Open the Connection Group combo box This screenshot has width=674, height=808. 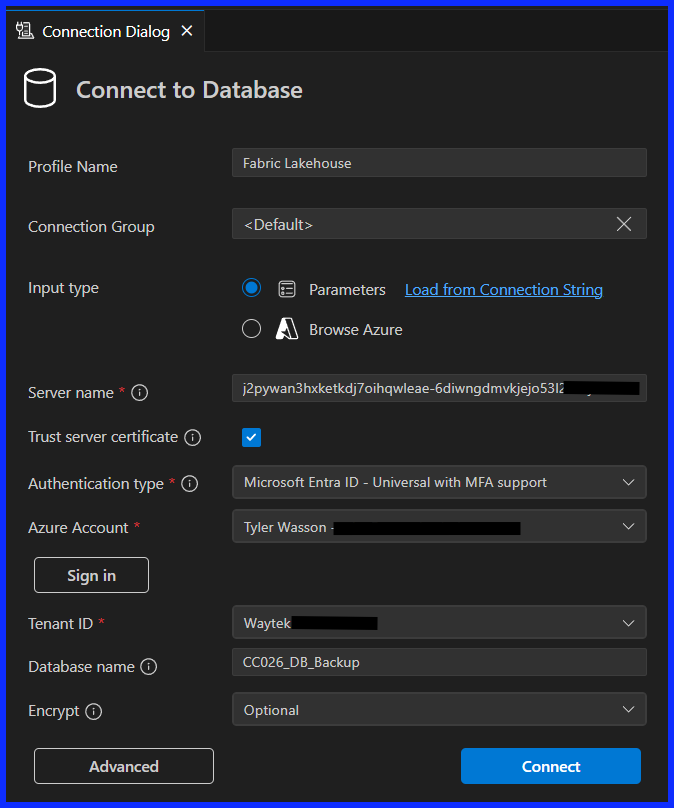pyautogui.click(x=439, y=224)
